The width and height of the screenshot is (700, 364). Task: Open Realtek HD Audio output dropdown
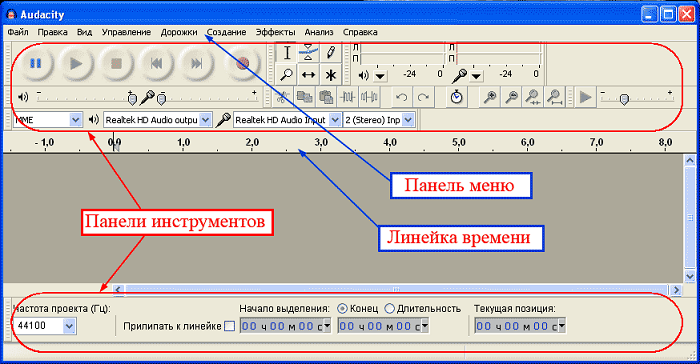[x=205, y=120]
